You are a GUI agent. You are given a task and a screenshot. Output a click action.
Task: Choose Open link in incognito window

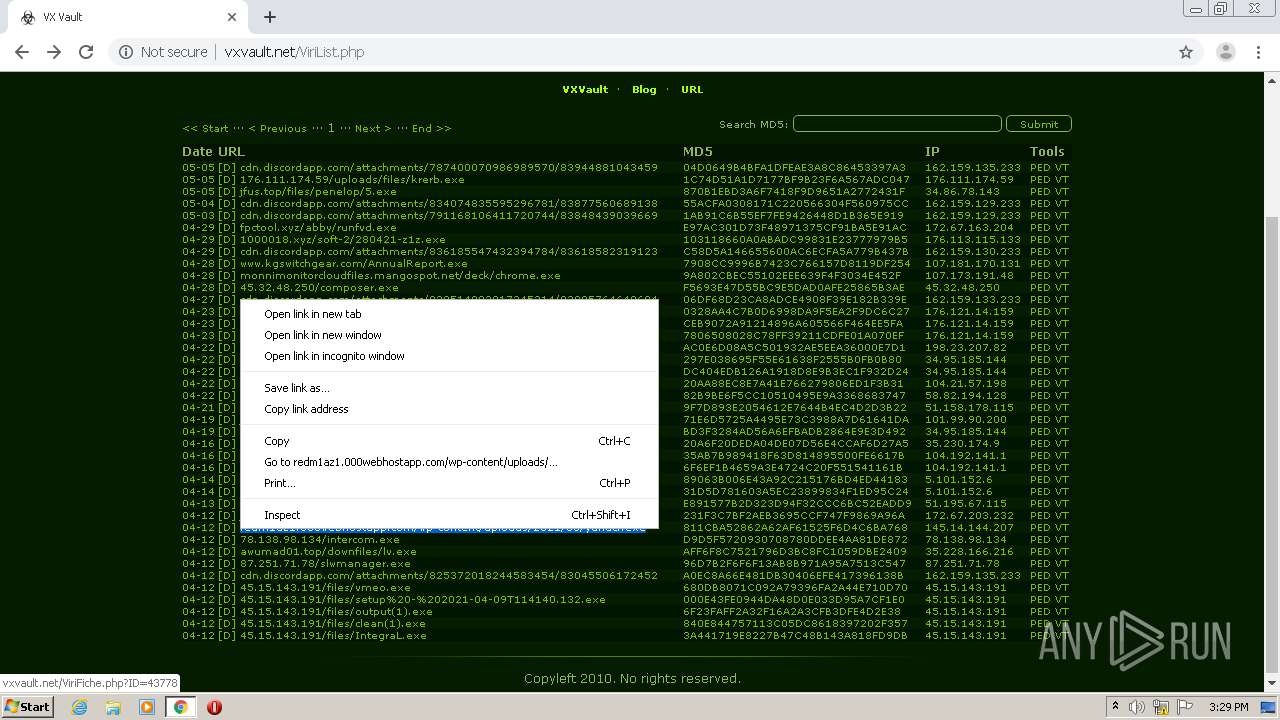pos(449,356)
